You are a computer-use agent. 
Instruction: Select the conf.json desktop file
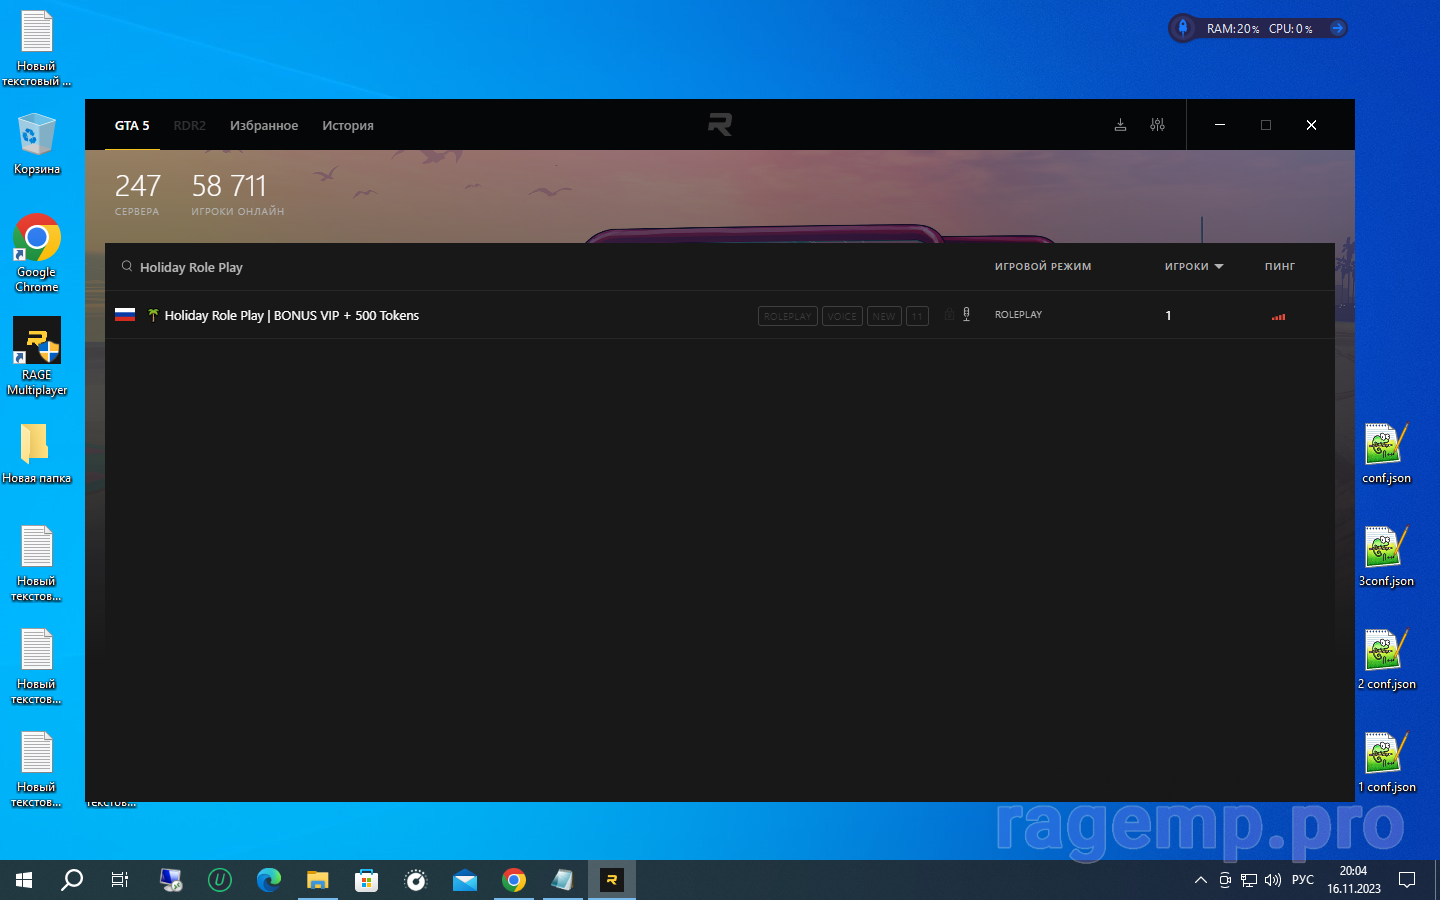[1386, 453]
